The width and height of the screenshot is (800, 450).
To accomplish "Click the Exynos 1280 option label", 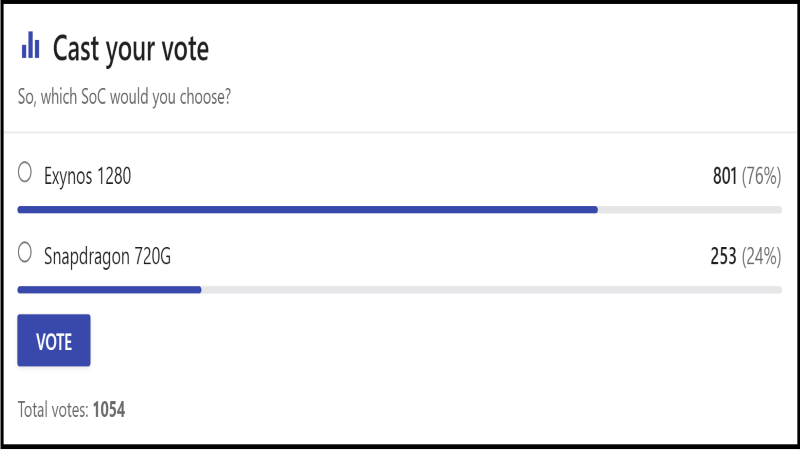I will pyautogui.click(x=88, y=176).
